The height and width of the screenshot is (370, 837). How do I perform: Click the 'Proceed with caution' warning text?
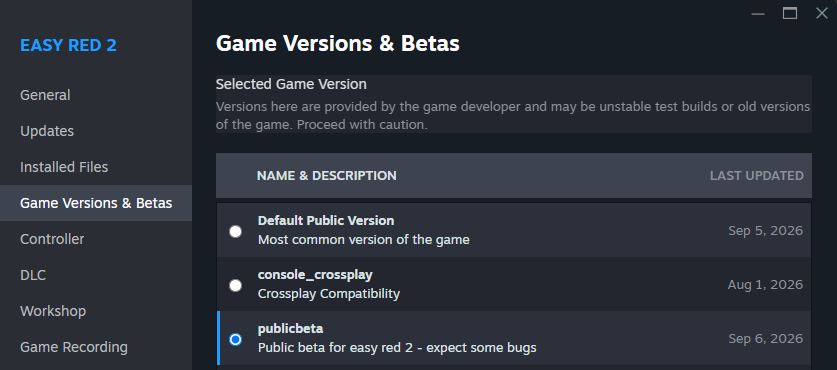point(362,125)
